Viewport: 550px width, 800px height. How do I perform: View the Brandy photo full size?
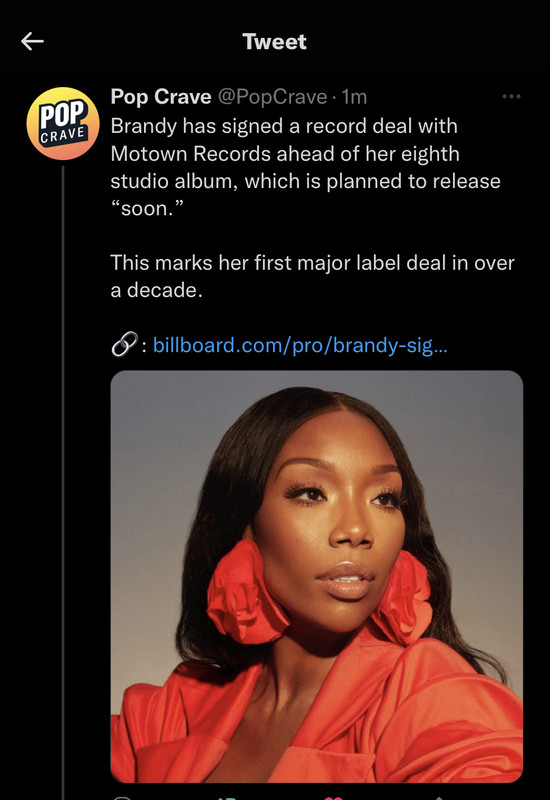point(317,576)
